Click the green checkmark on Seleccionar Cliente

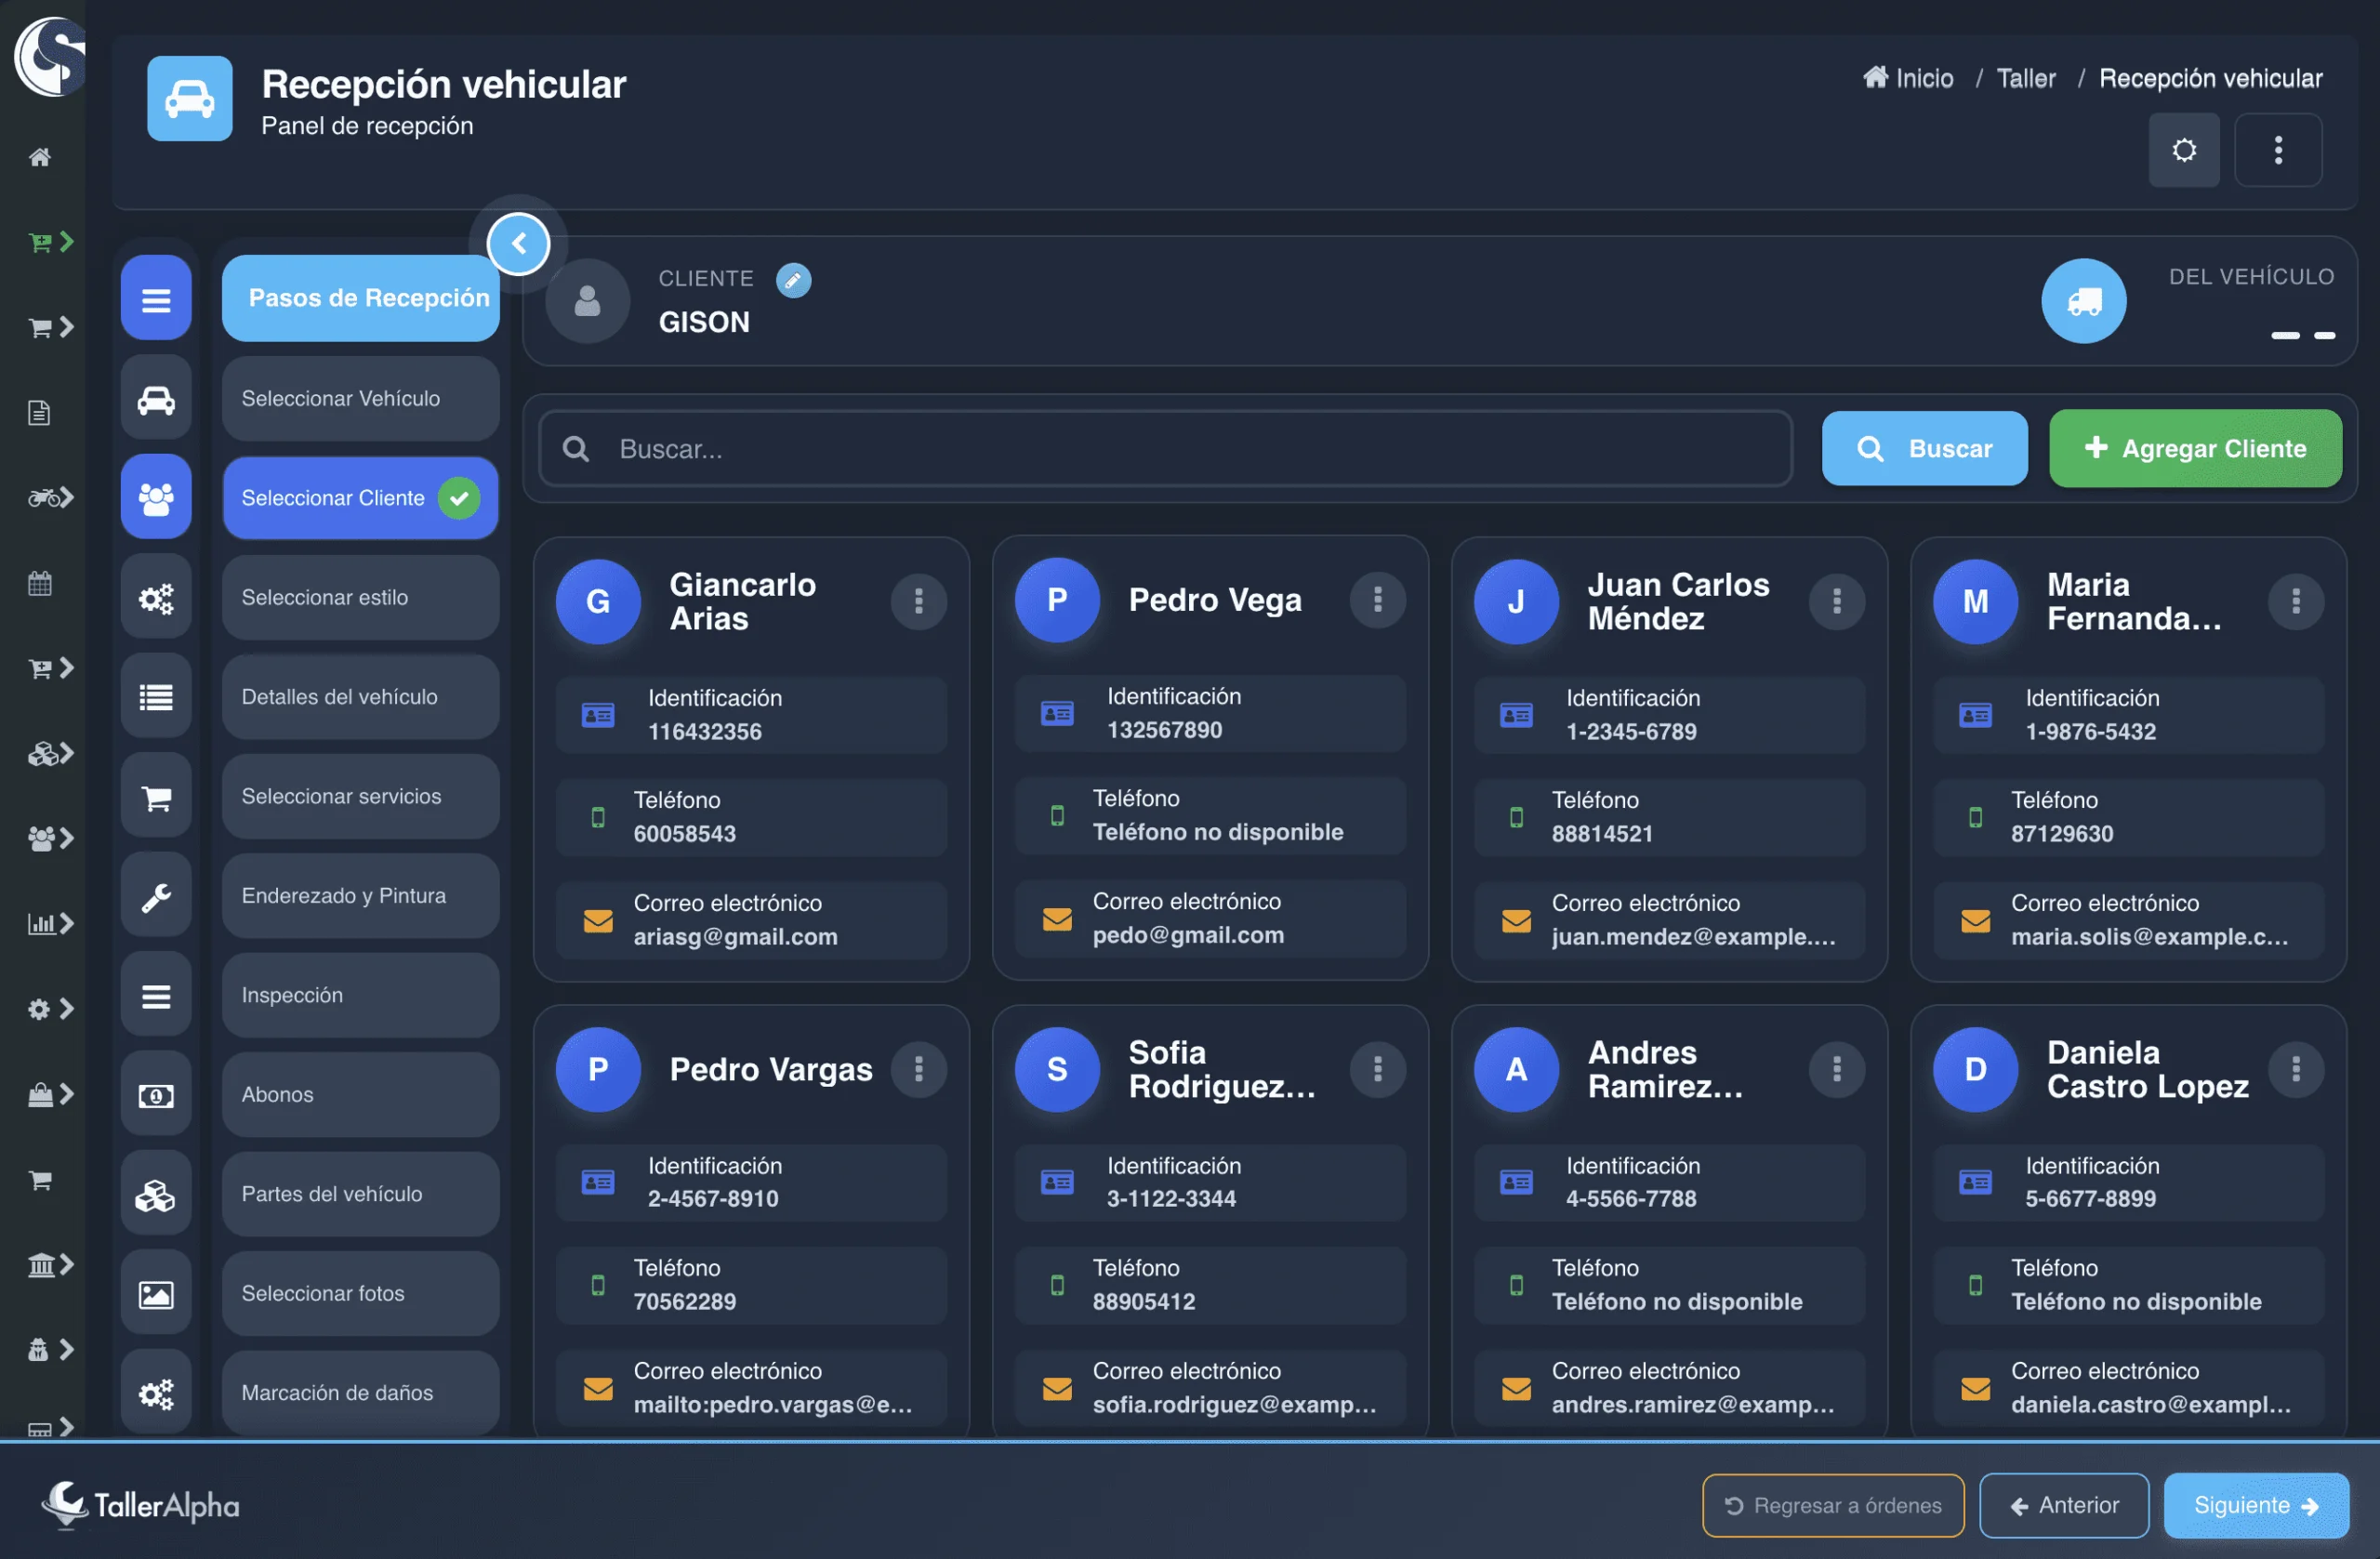[x=459, y=498]
